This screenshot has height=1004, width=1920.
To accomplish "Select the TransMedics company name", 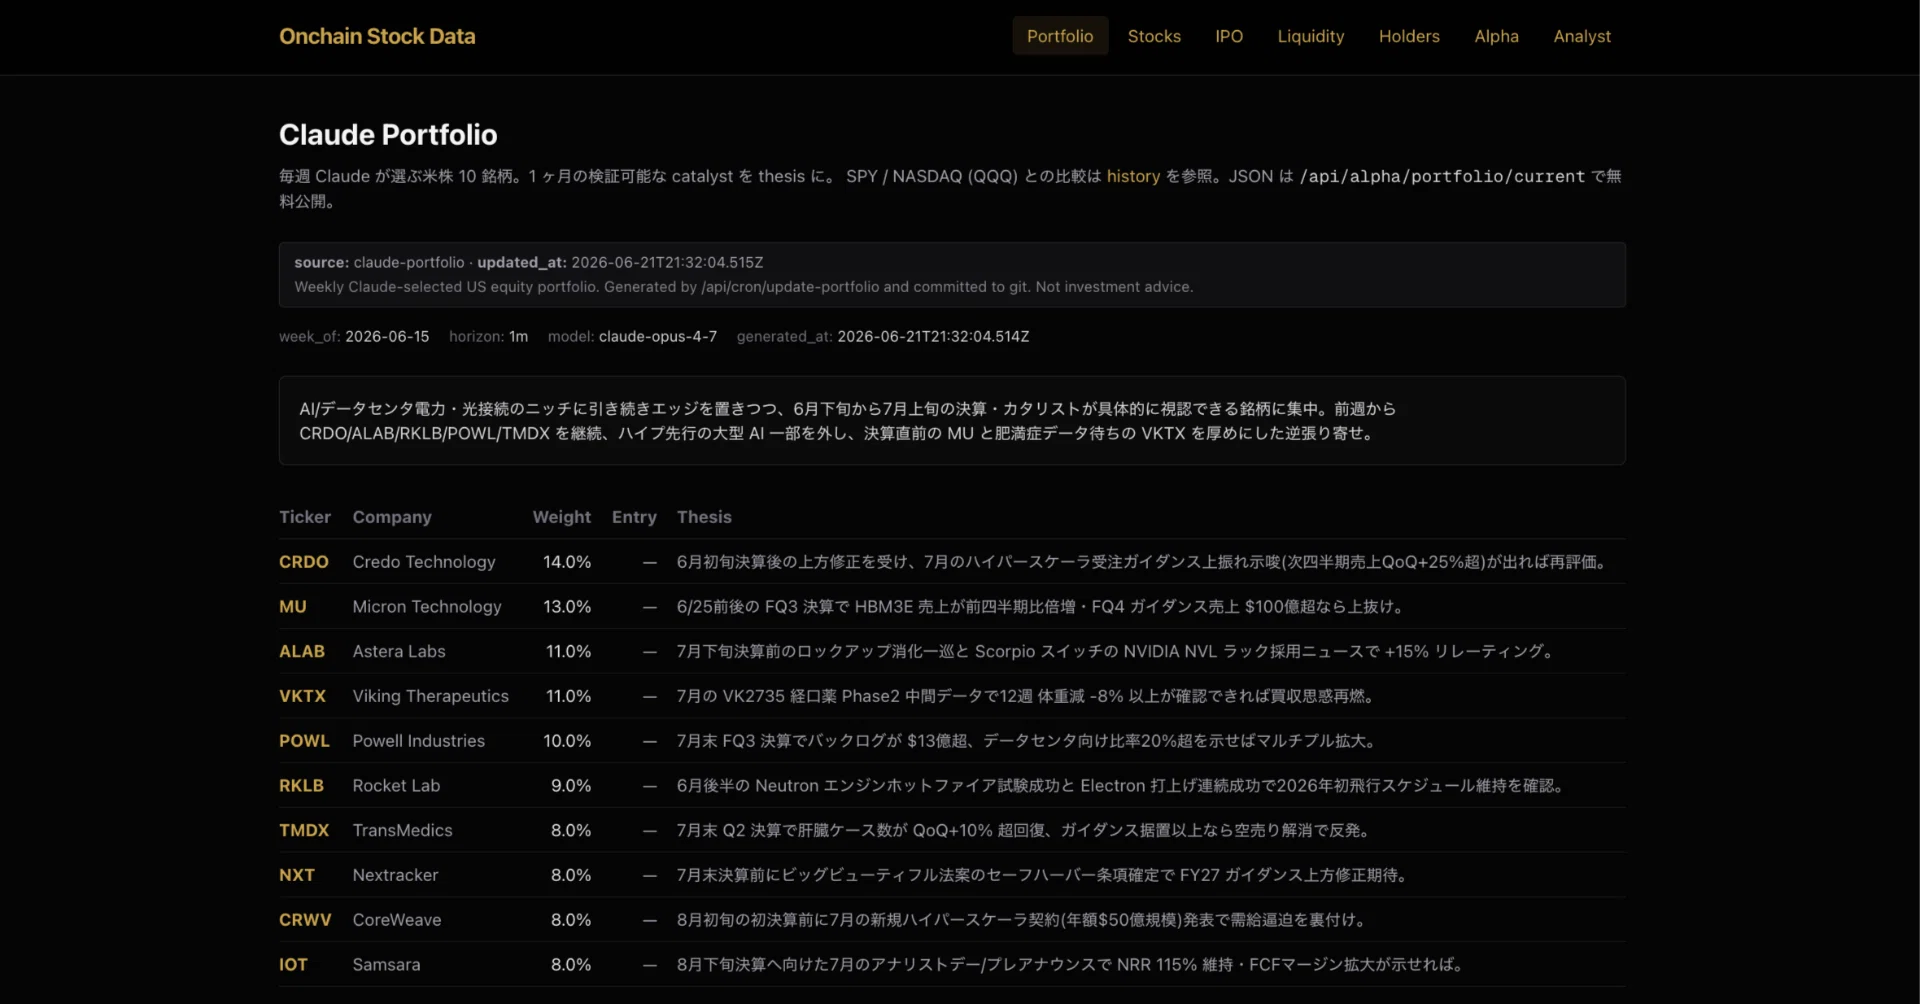I will tap(403, 830).
